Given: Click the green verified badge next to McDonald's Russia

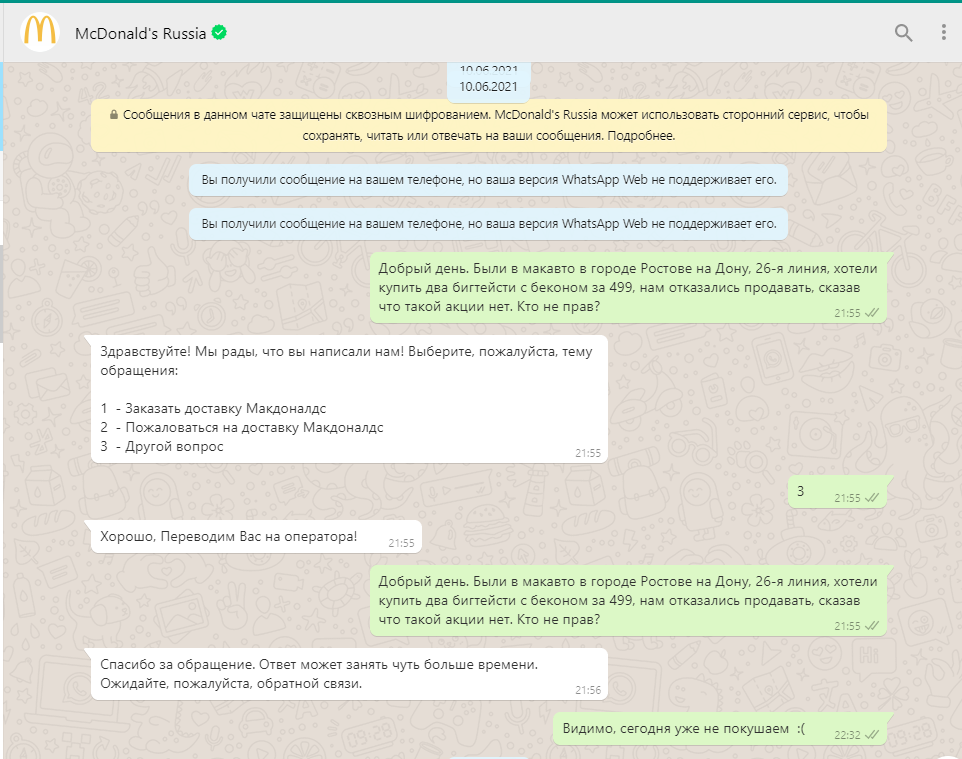Looking at the screenshot, I should coord(219,33).
